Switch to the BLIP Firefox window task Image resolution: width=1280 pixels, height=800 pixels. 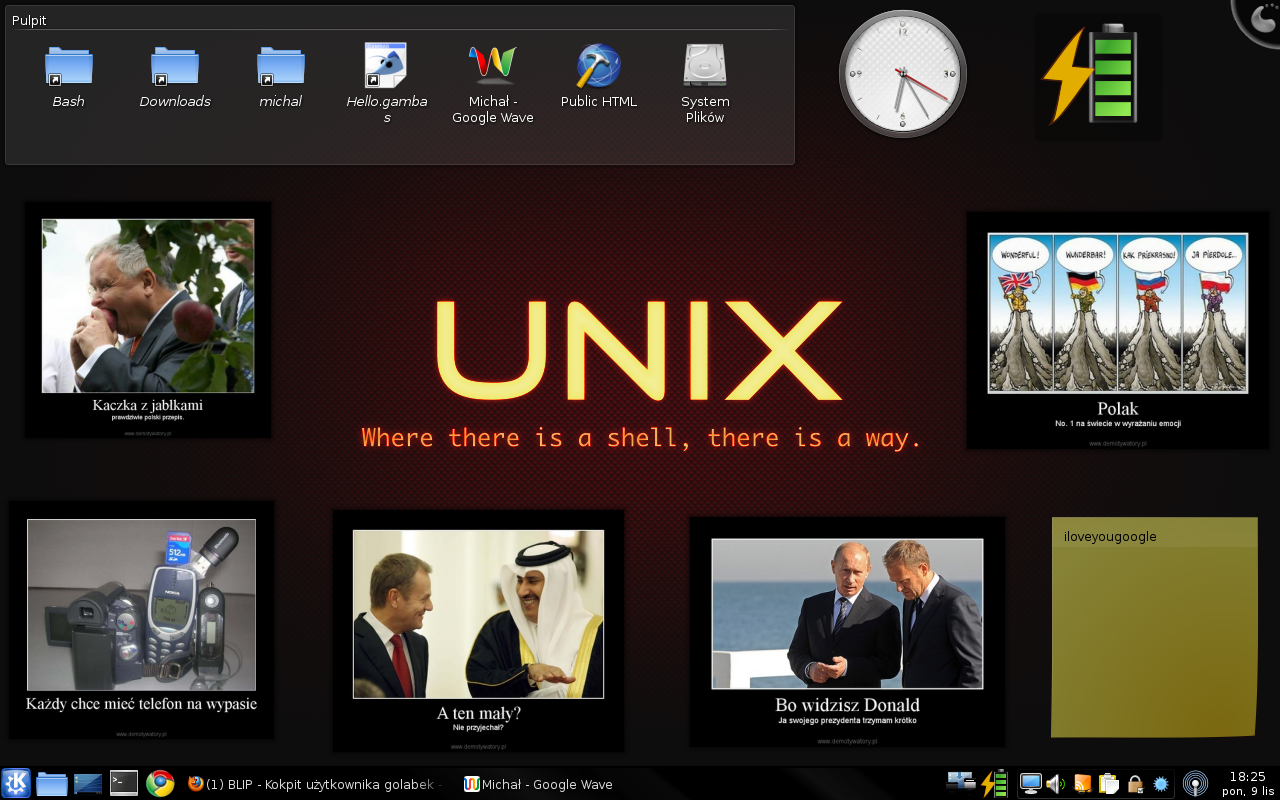pos(314,784)
